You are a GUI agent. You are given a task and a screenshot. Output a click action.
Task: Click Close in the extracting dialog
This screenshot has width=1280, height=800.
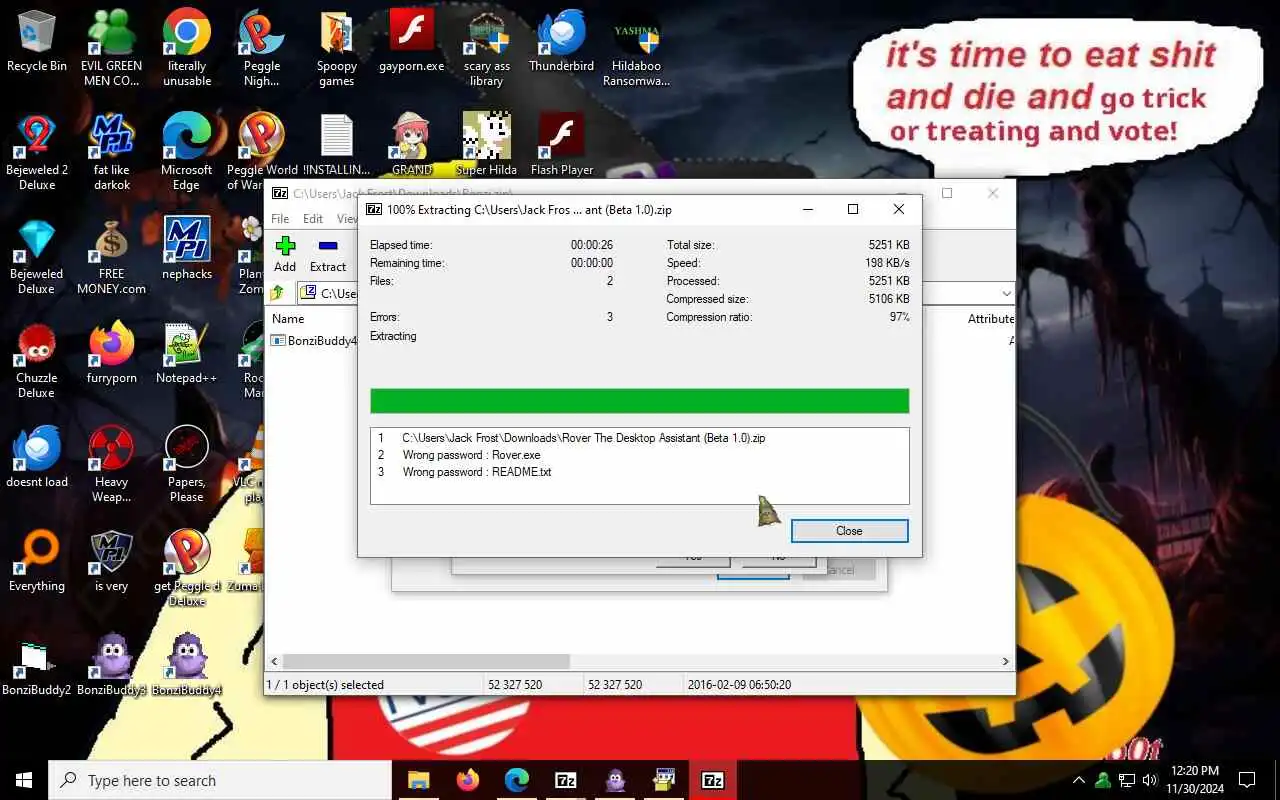(849, 531)
